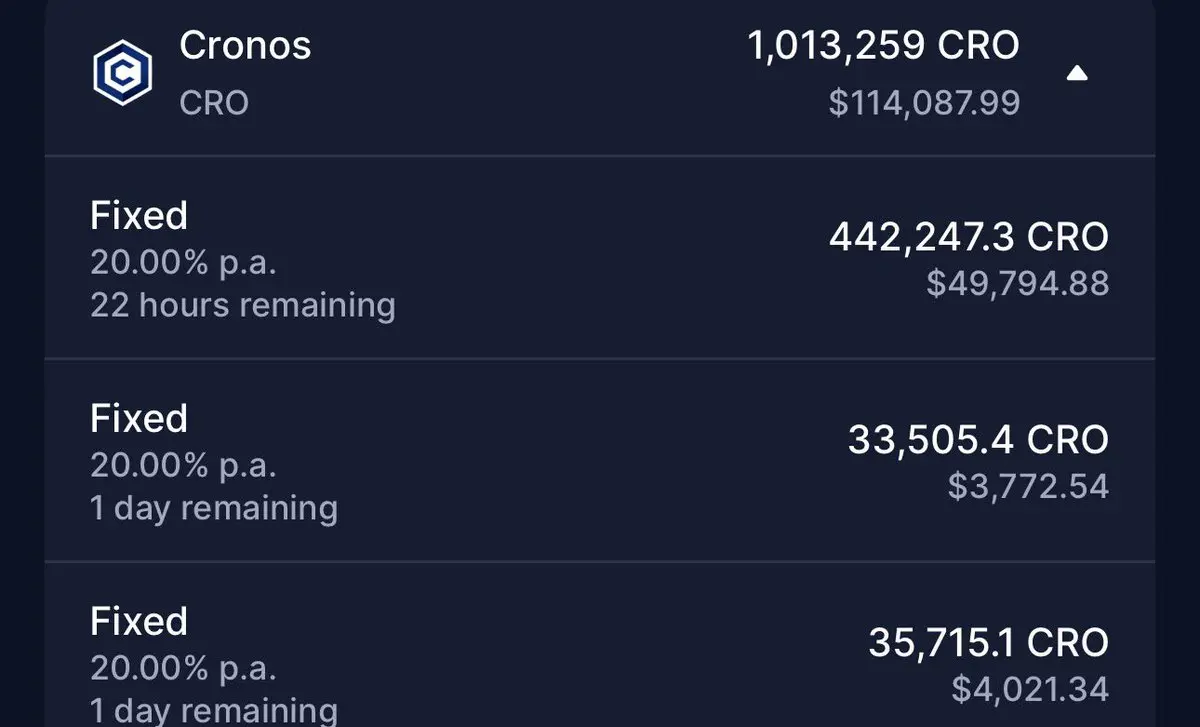This screenshot has height=727, width=1200.
Task: Click the CRO ticker under Cronos
Action: tap(214, 103)
